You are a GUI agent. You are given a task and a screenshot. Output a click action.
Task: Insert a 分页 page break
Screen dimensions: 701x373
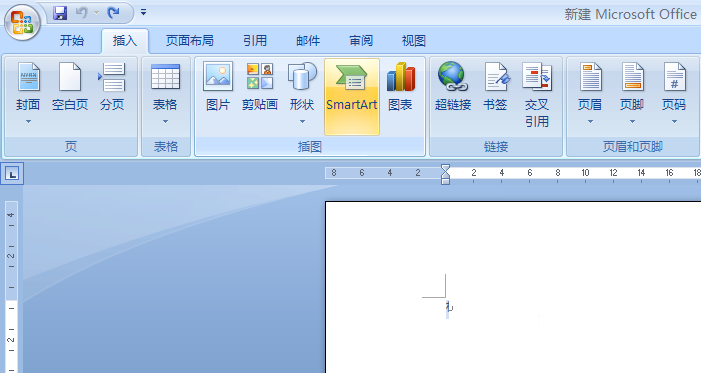click(x=112, y=88)
